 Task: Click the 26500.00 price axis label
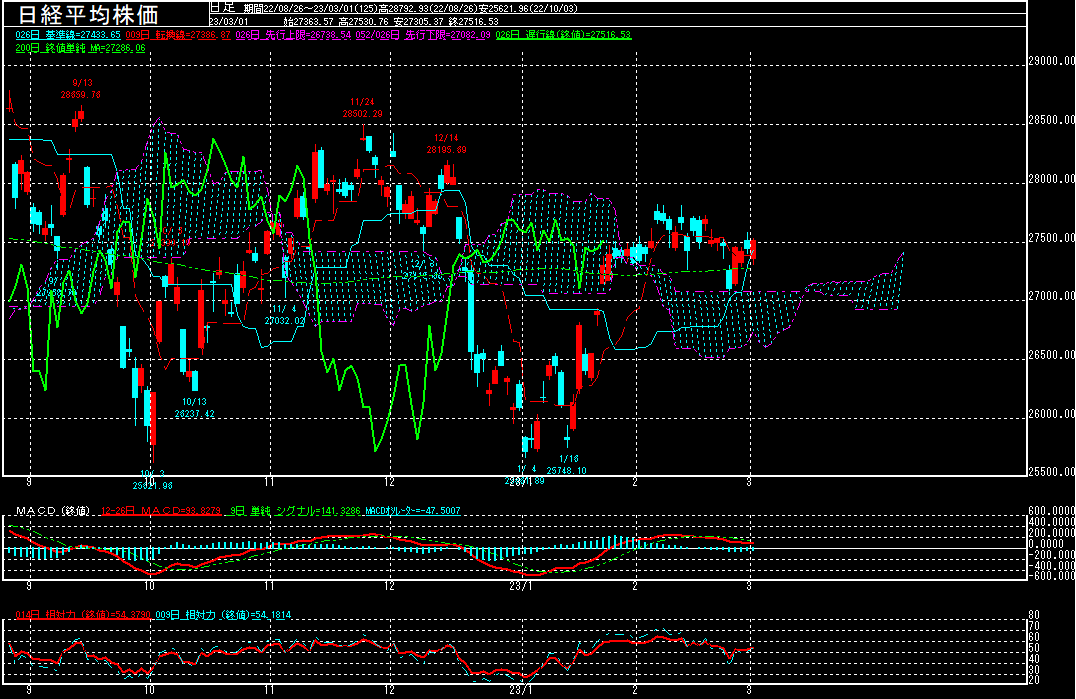[1051, 355]
